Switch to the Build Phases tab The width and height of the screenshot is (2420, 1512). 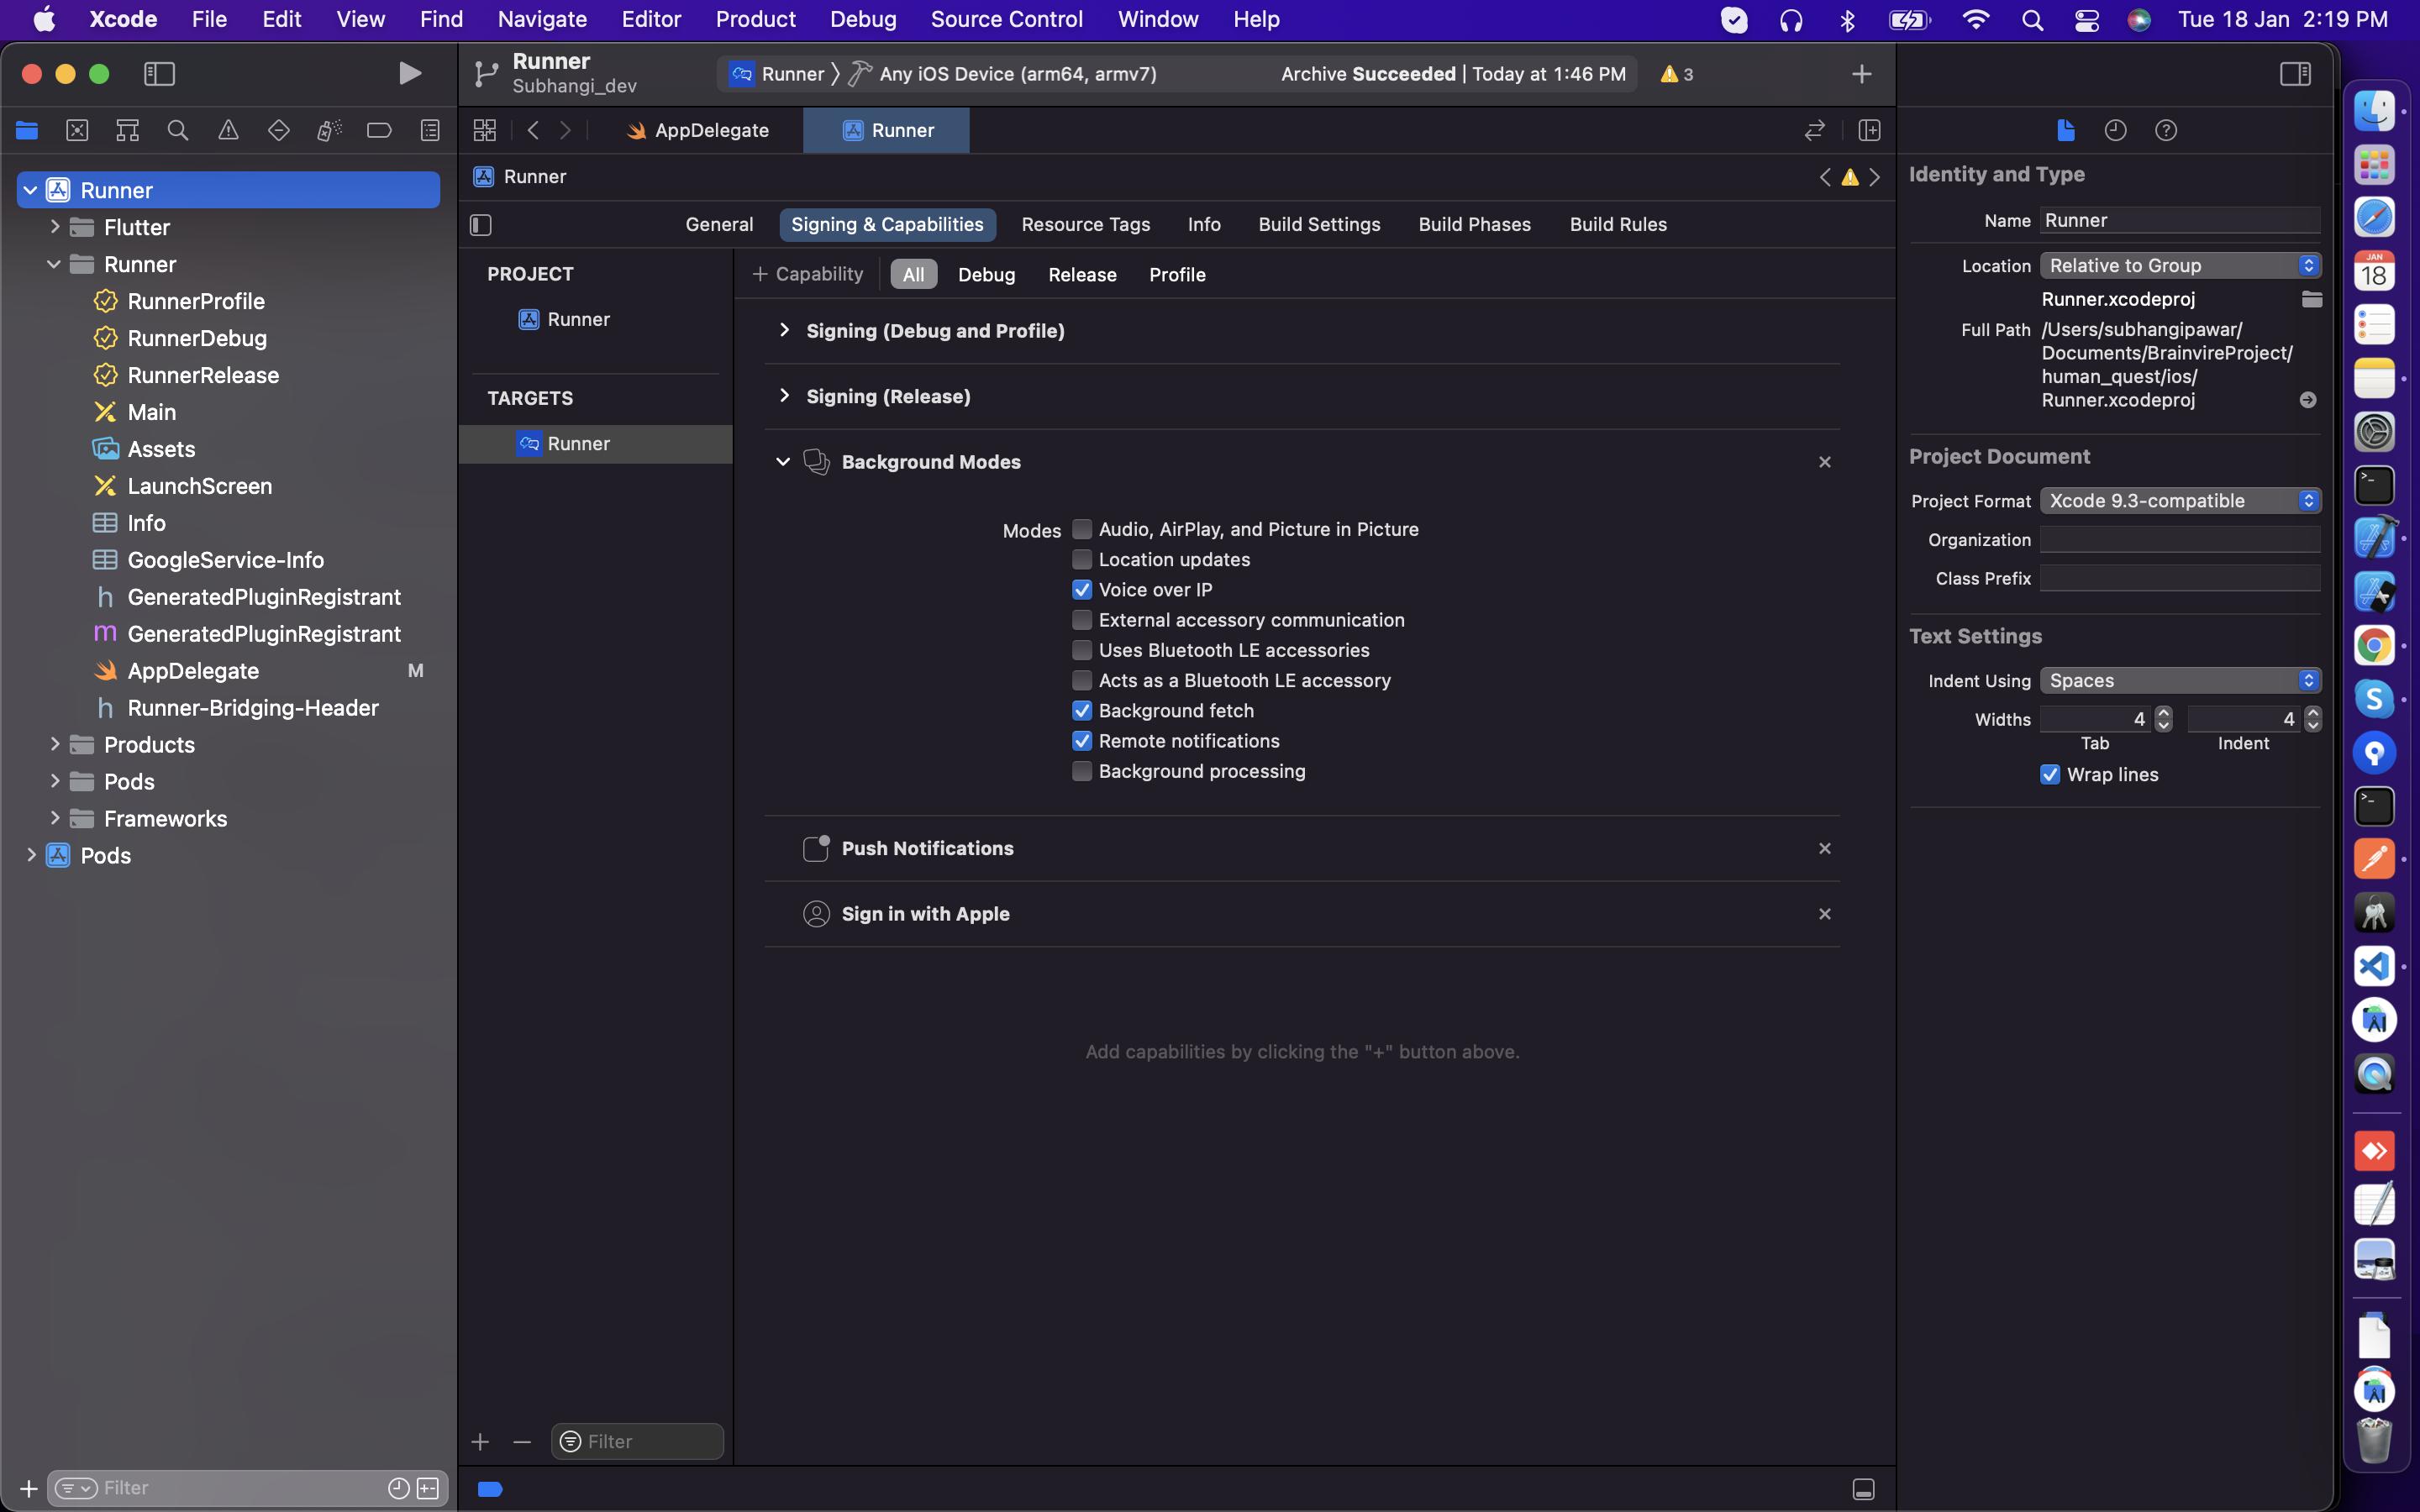coord(1474,225)
